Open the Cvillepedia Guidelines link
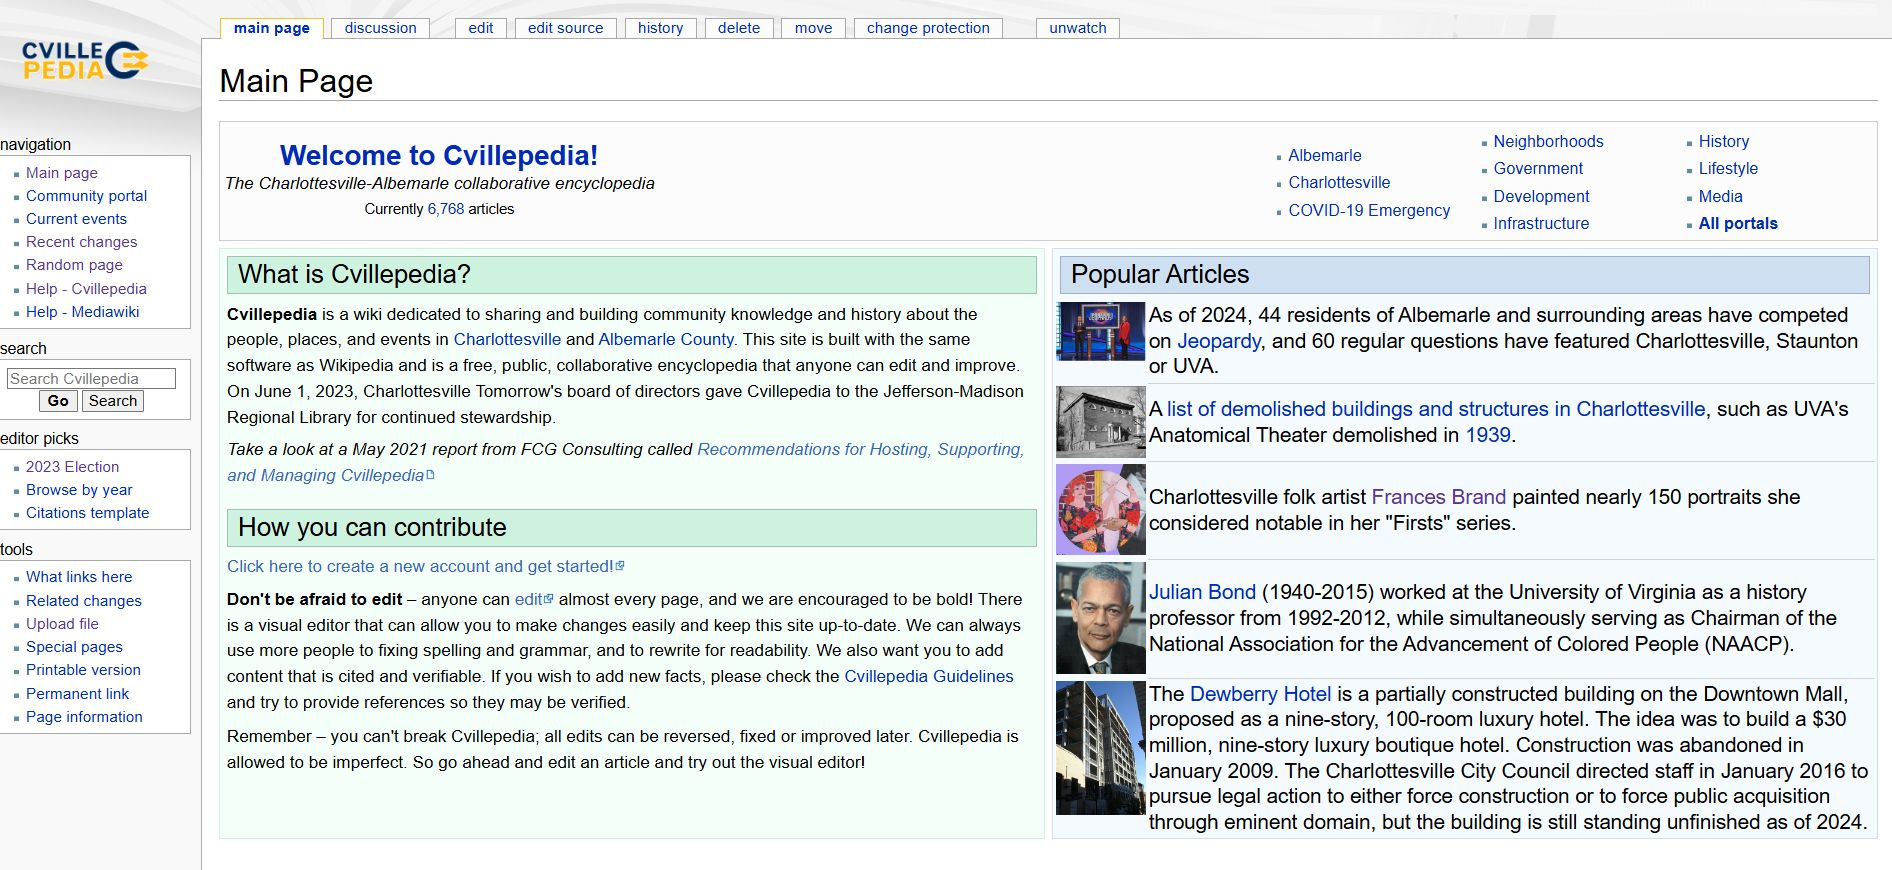 tap(929, 676)
